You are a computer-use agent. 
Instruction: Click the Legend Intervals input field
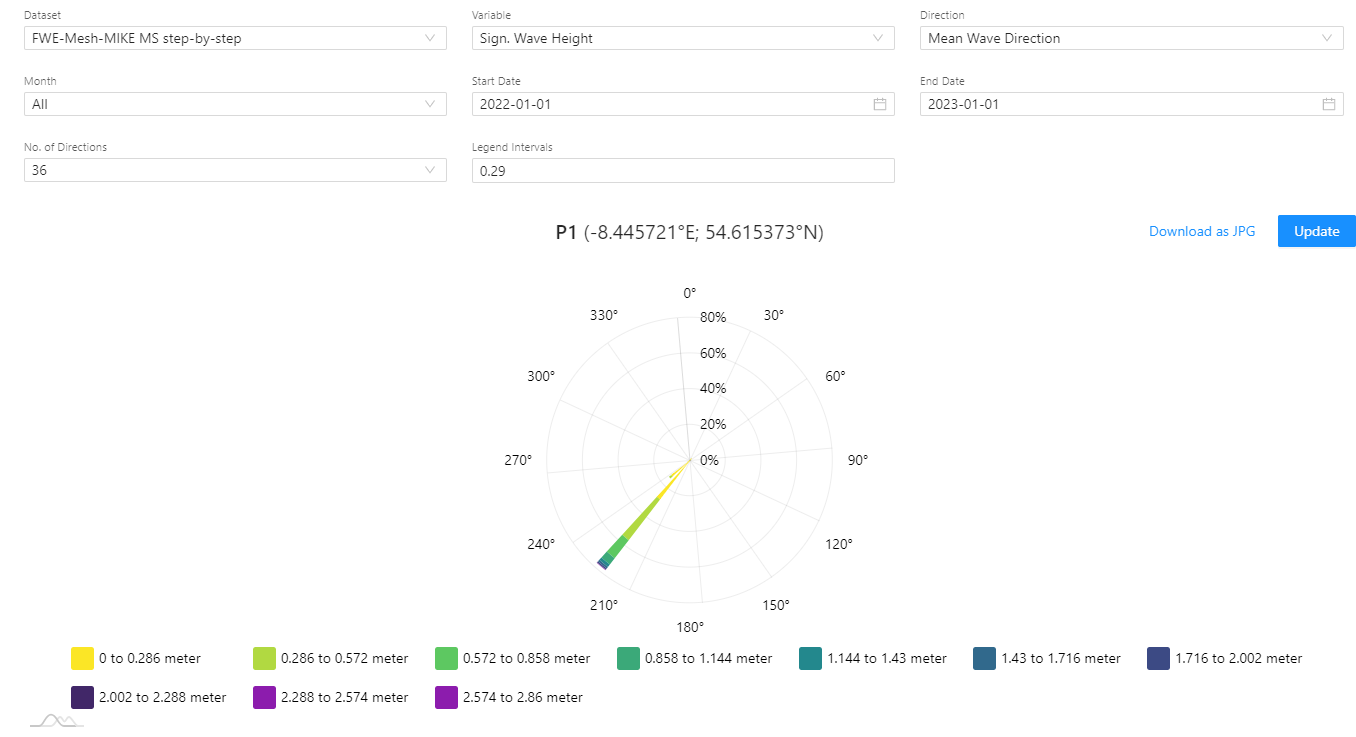pyautogui.click(x=683, y=170)
